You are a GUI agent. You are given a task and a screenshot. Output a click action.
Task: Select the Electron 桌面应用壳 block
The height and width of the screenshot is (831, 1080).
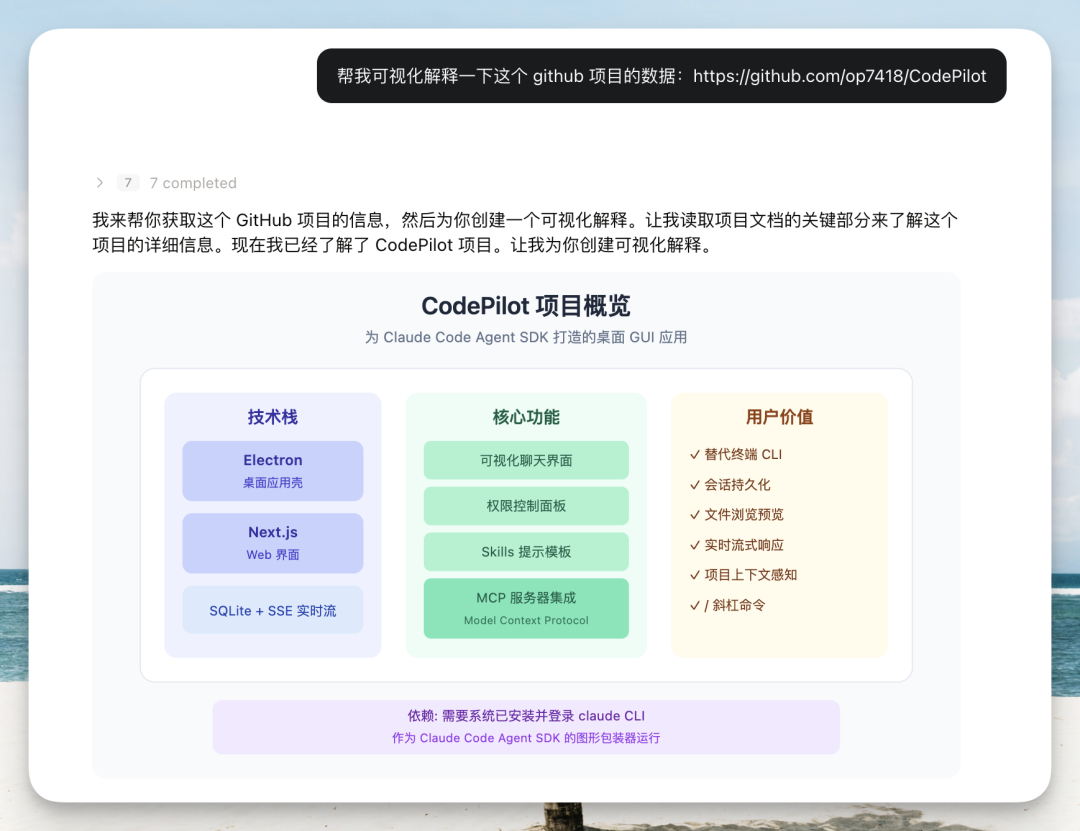[x=272, y=469]
